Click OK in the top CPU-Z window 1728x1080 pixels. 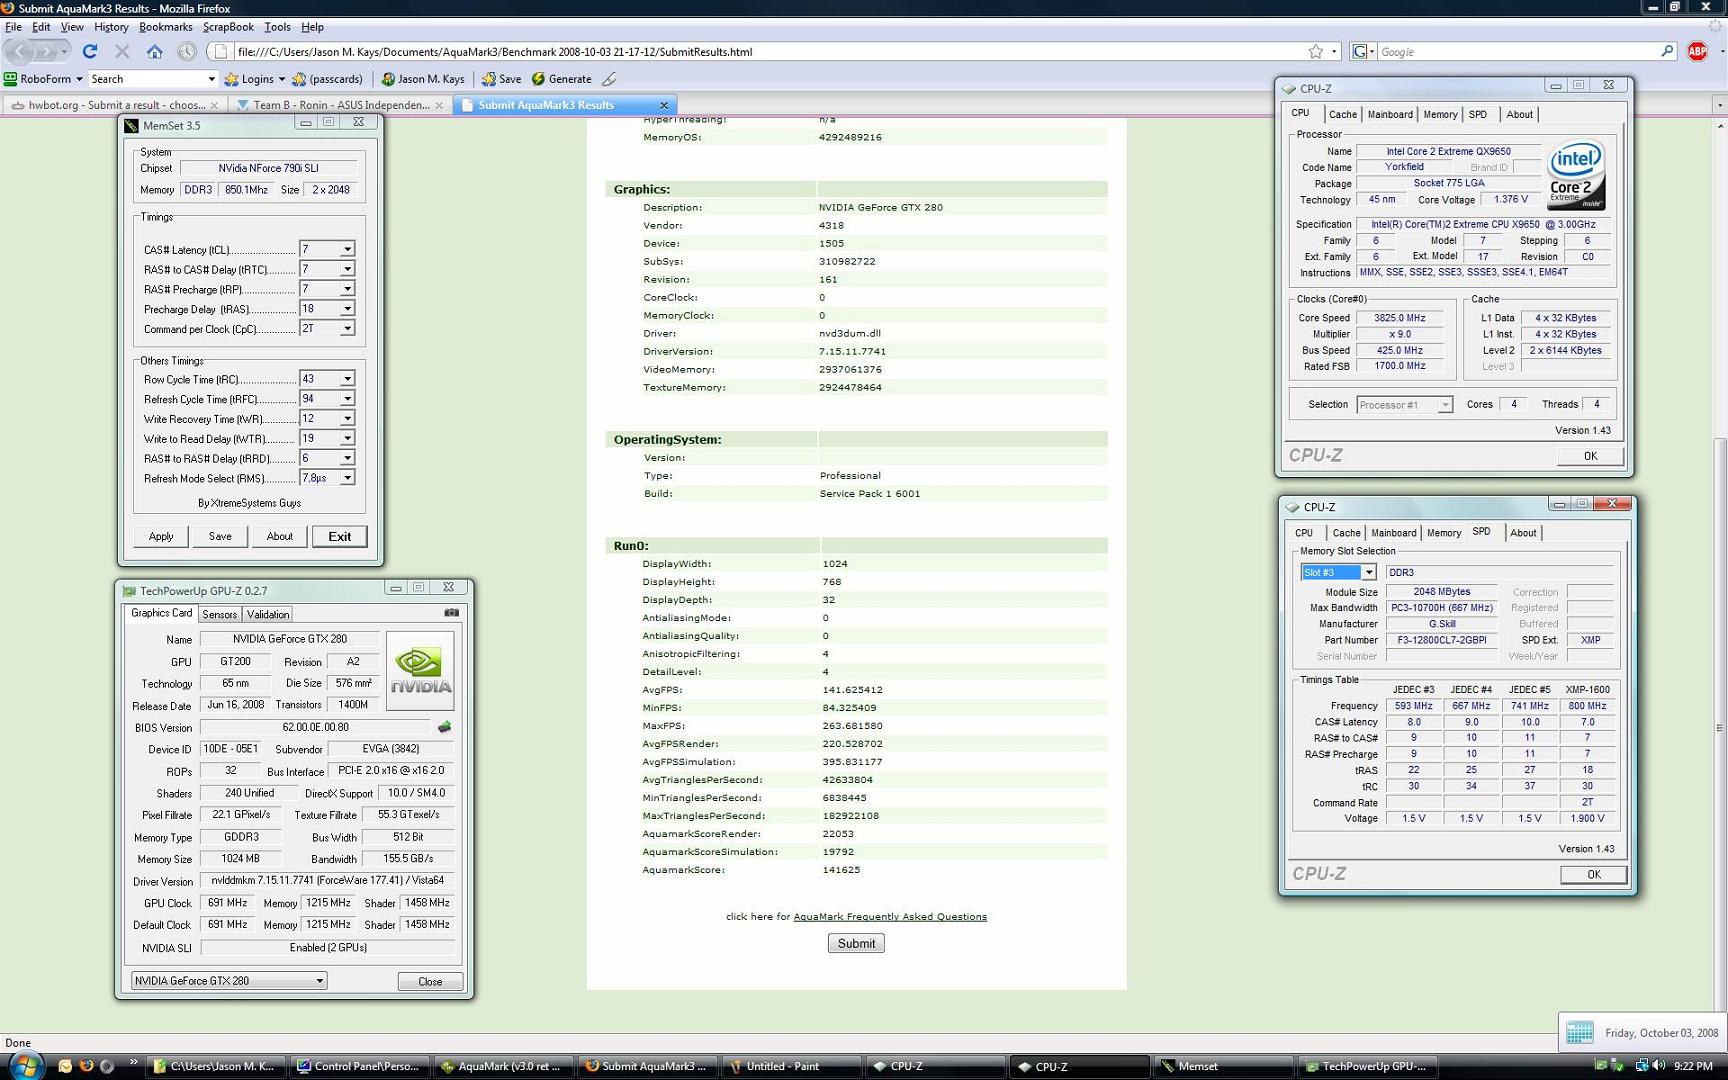click(x=1590, y=456)
